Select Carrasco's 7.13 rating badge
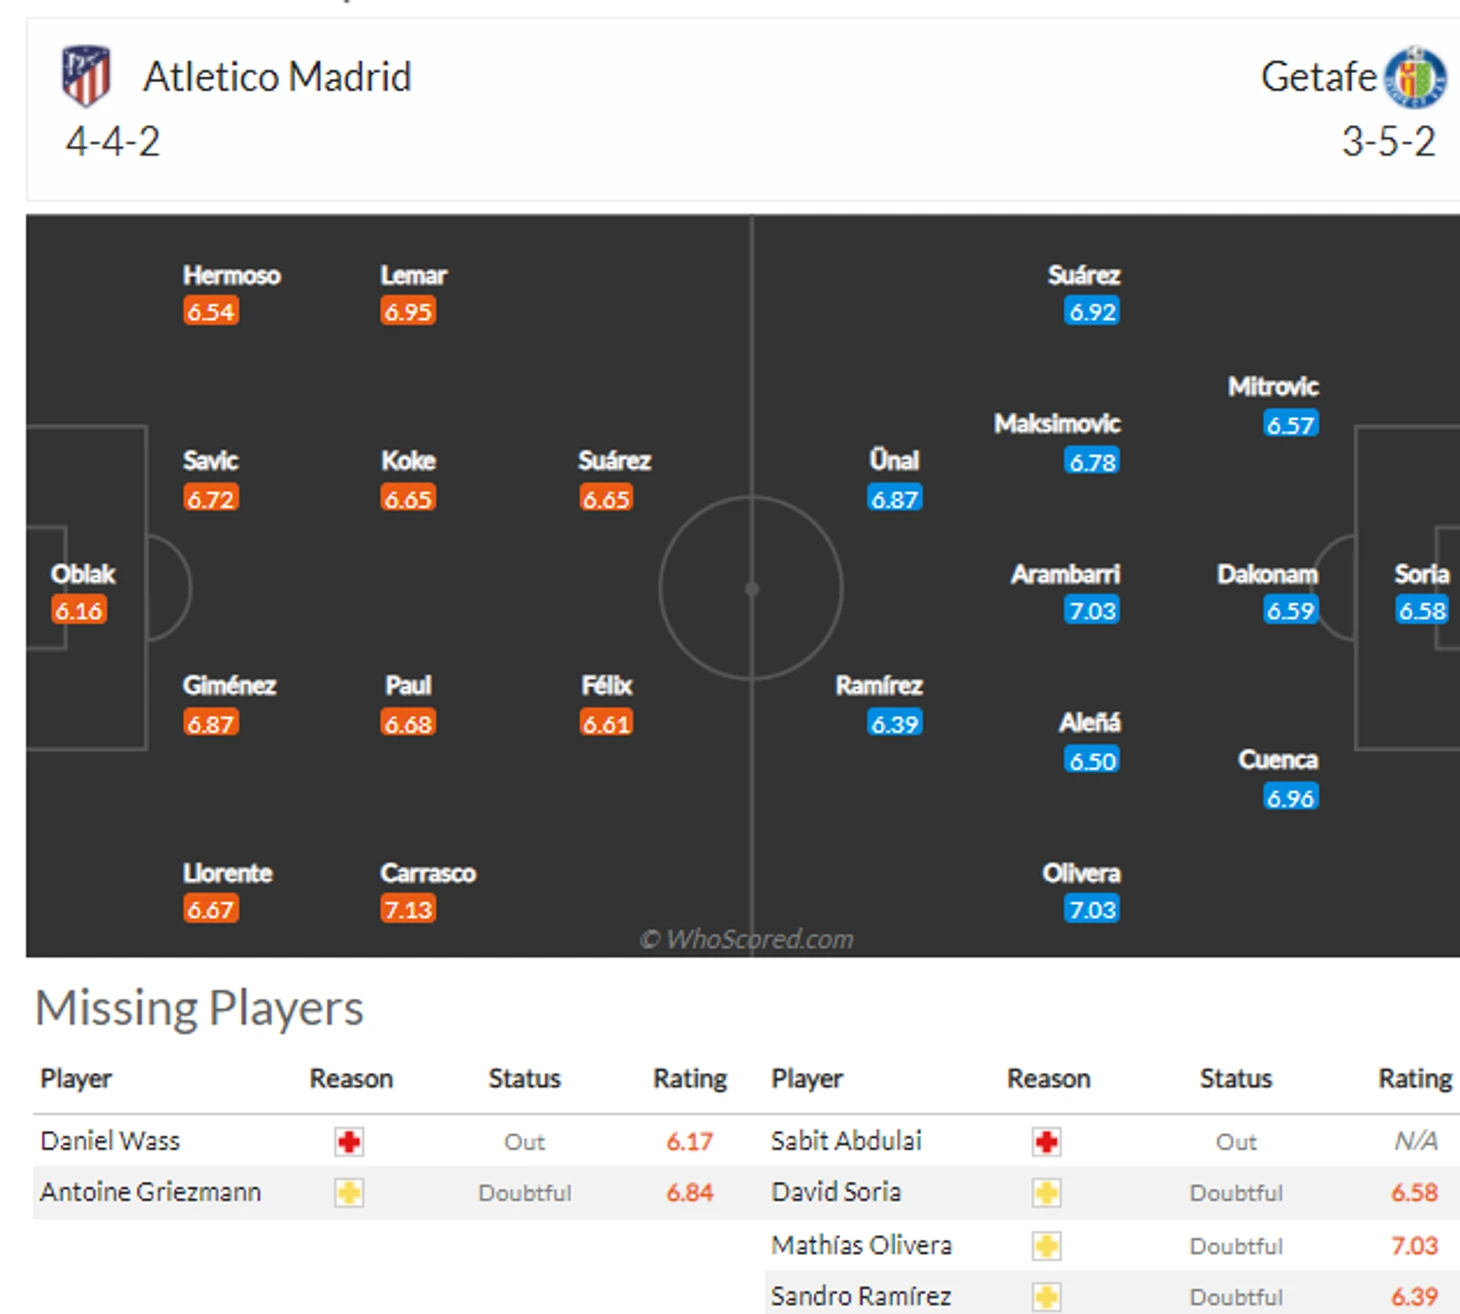Screen dimensions: 1460x1314 (408, 910)
